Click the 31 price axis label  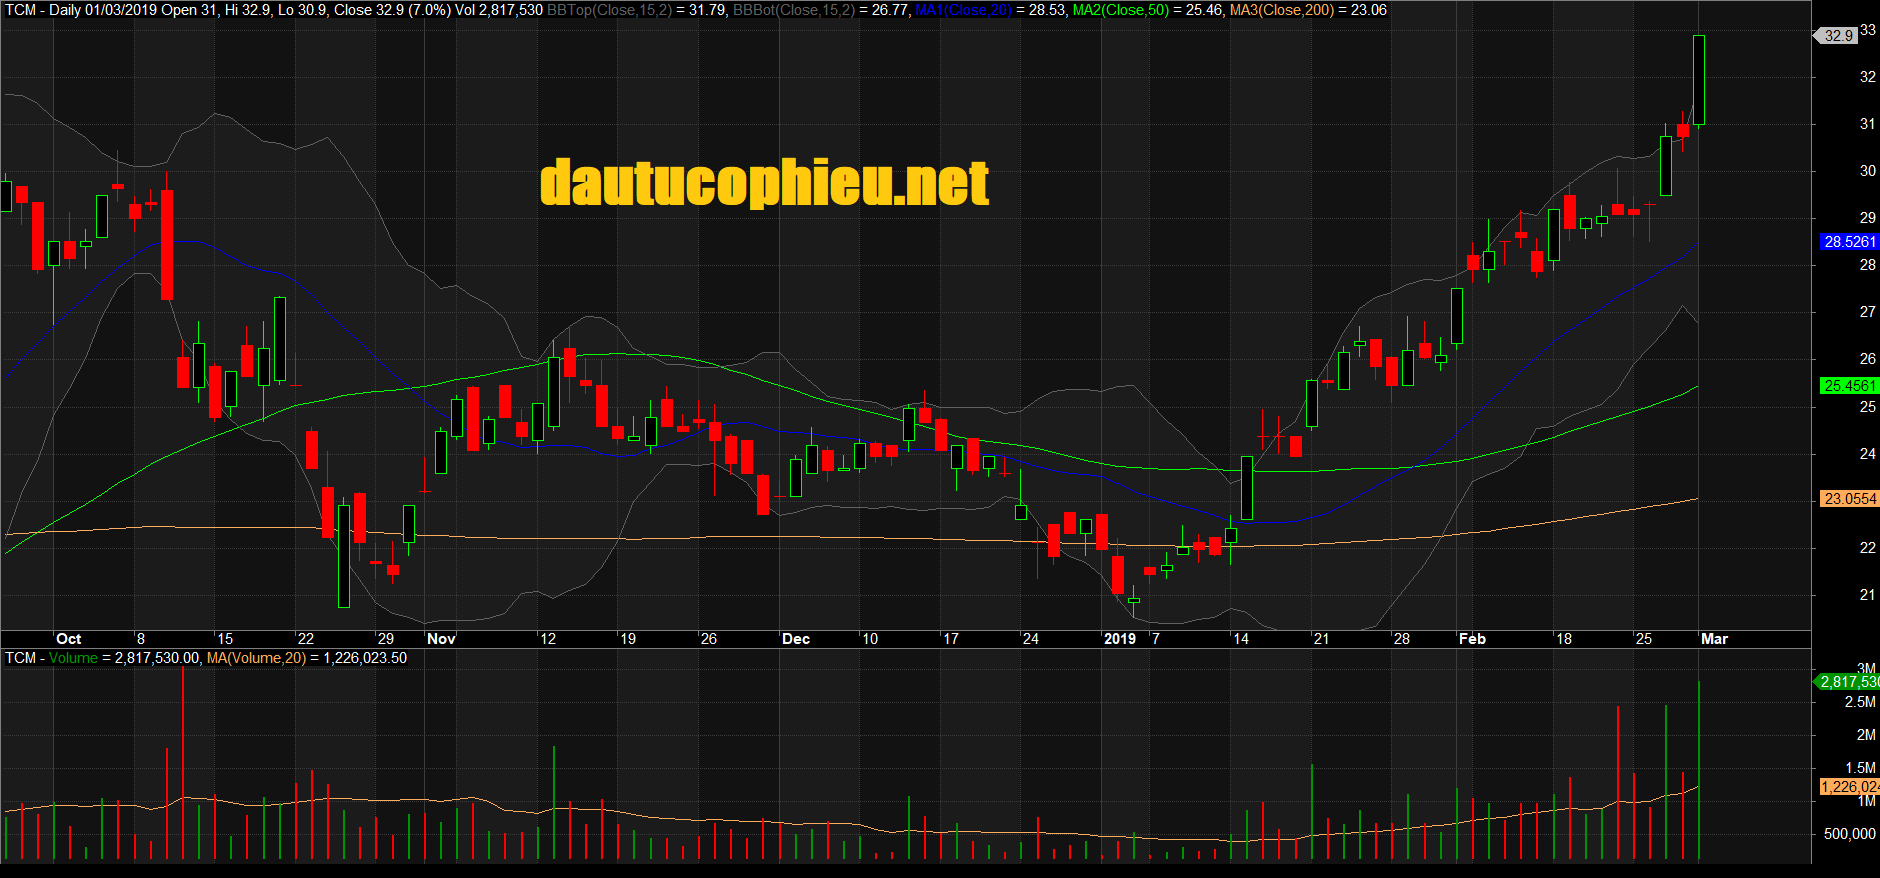click(1867, 124)
